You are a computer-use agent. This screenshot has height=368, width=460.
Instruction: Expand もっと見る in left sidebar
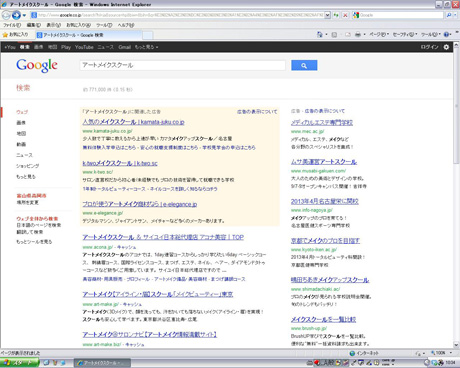pyautogui.click(x=26, y=177)
